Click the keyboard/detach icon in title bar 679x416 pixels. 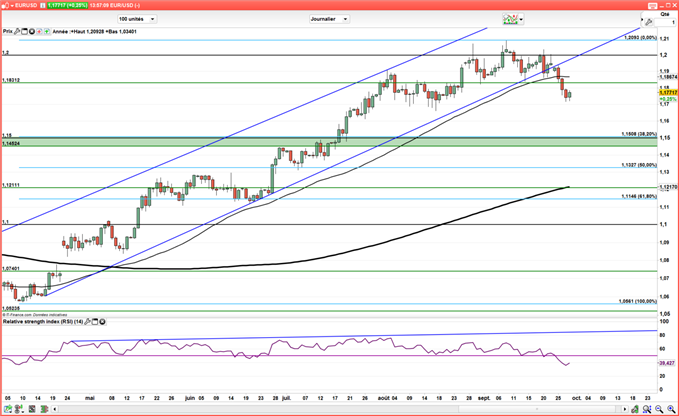(x=653, y=5)
